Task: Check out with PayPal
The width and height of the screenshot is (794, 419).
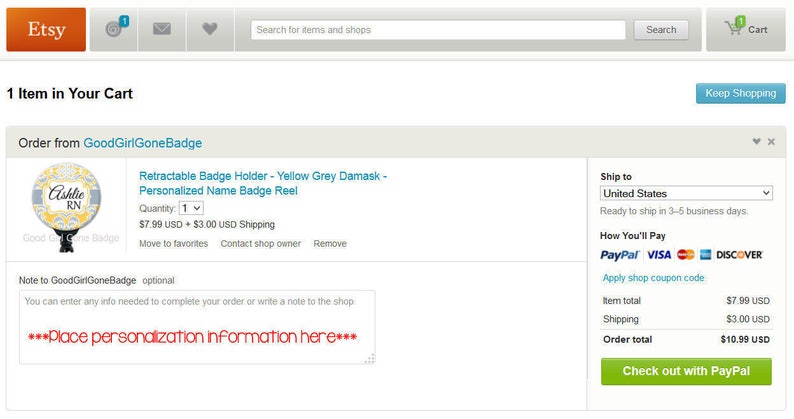Action: [686, 371]
